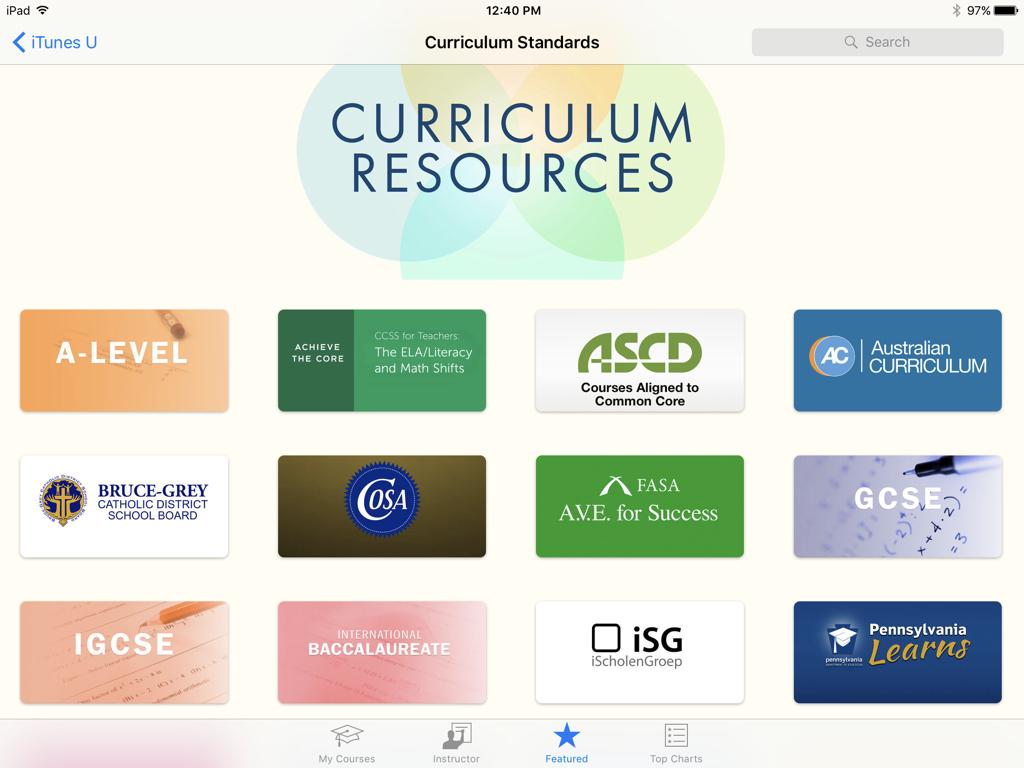
Task: Tap the magnifying glass search icon
Action: click(850, 42)
